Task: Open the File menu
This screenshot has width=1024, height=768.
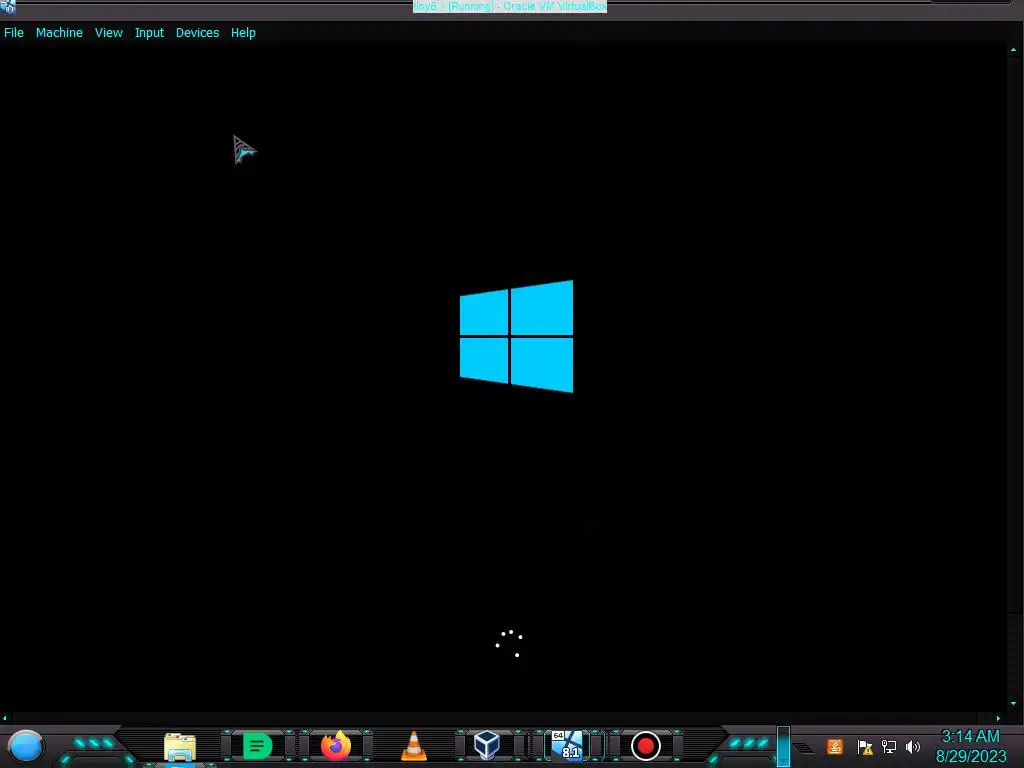Action: tap(14, 33)
